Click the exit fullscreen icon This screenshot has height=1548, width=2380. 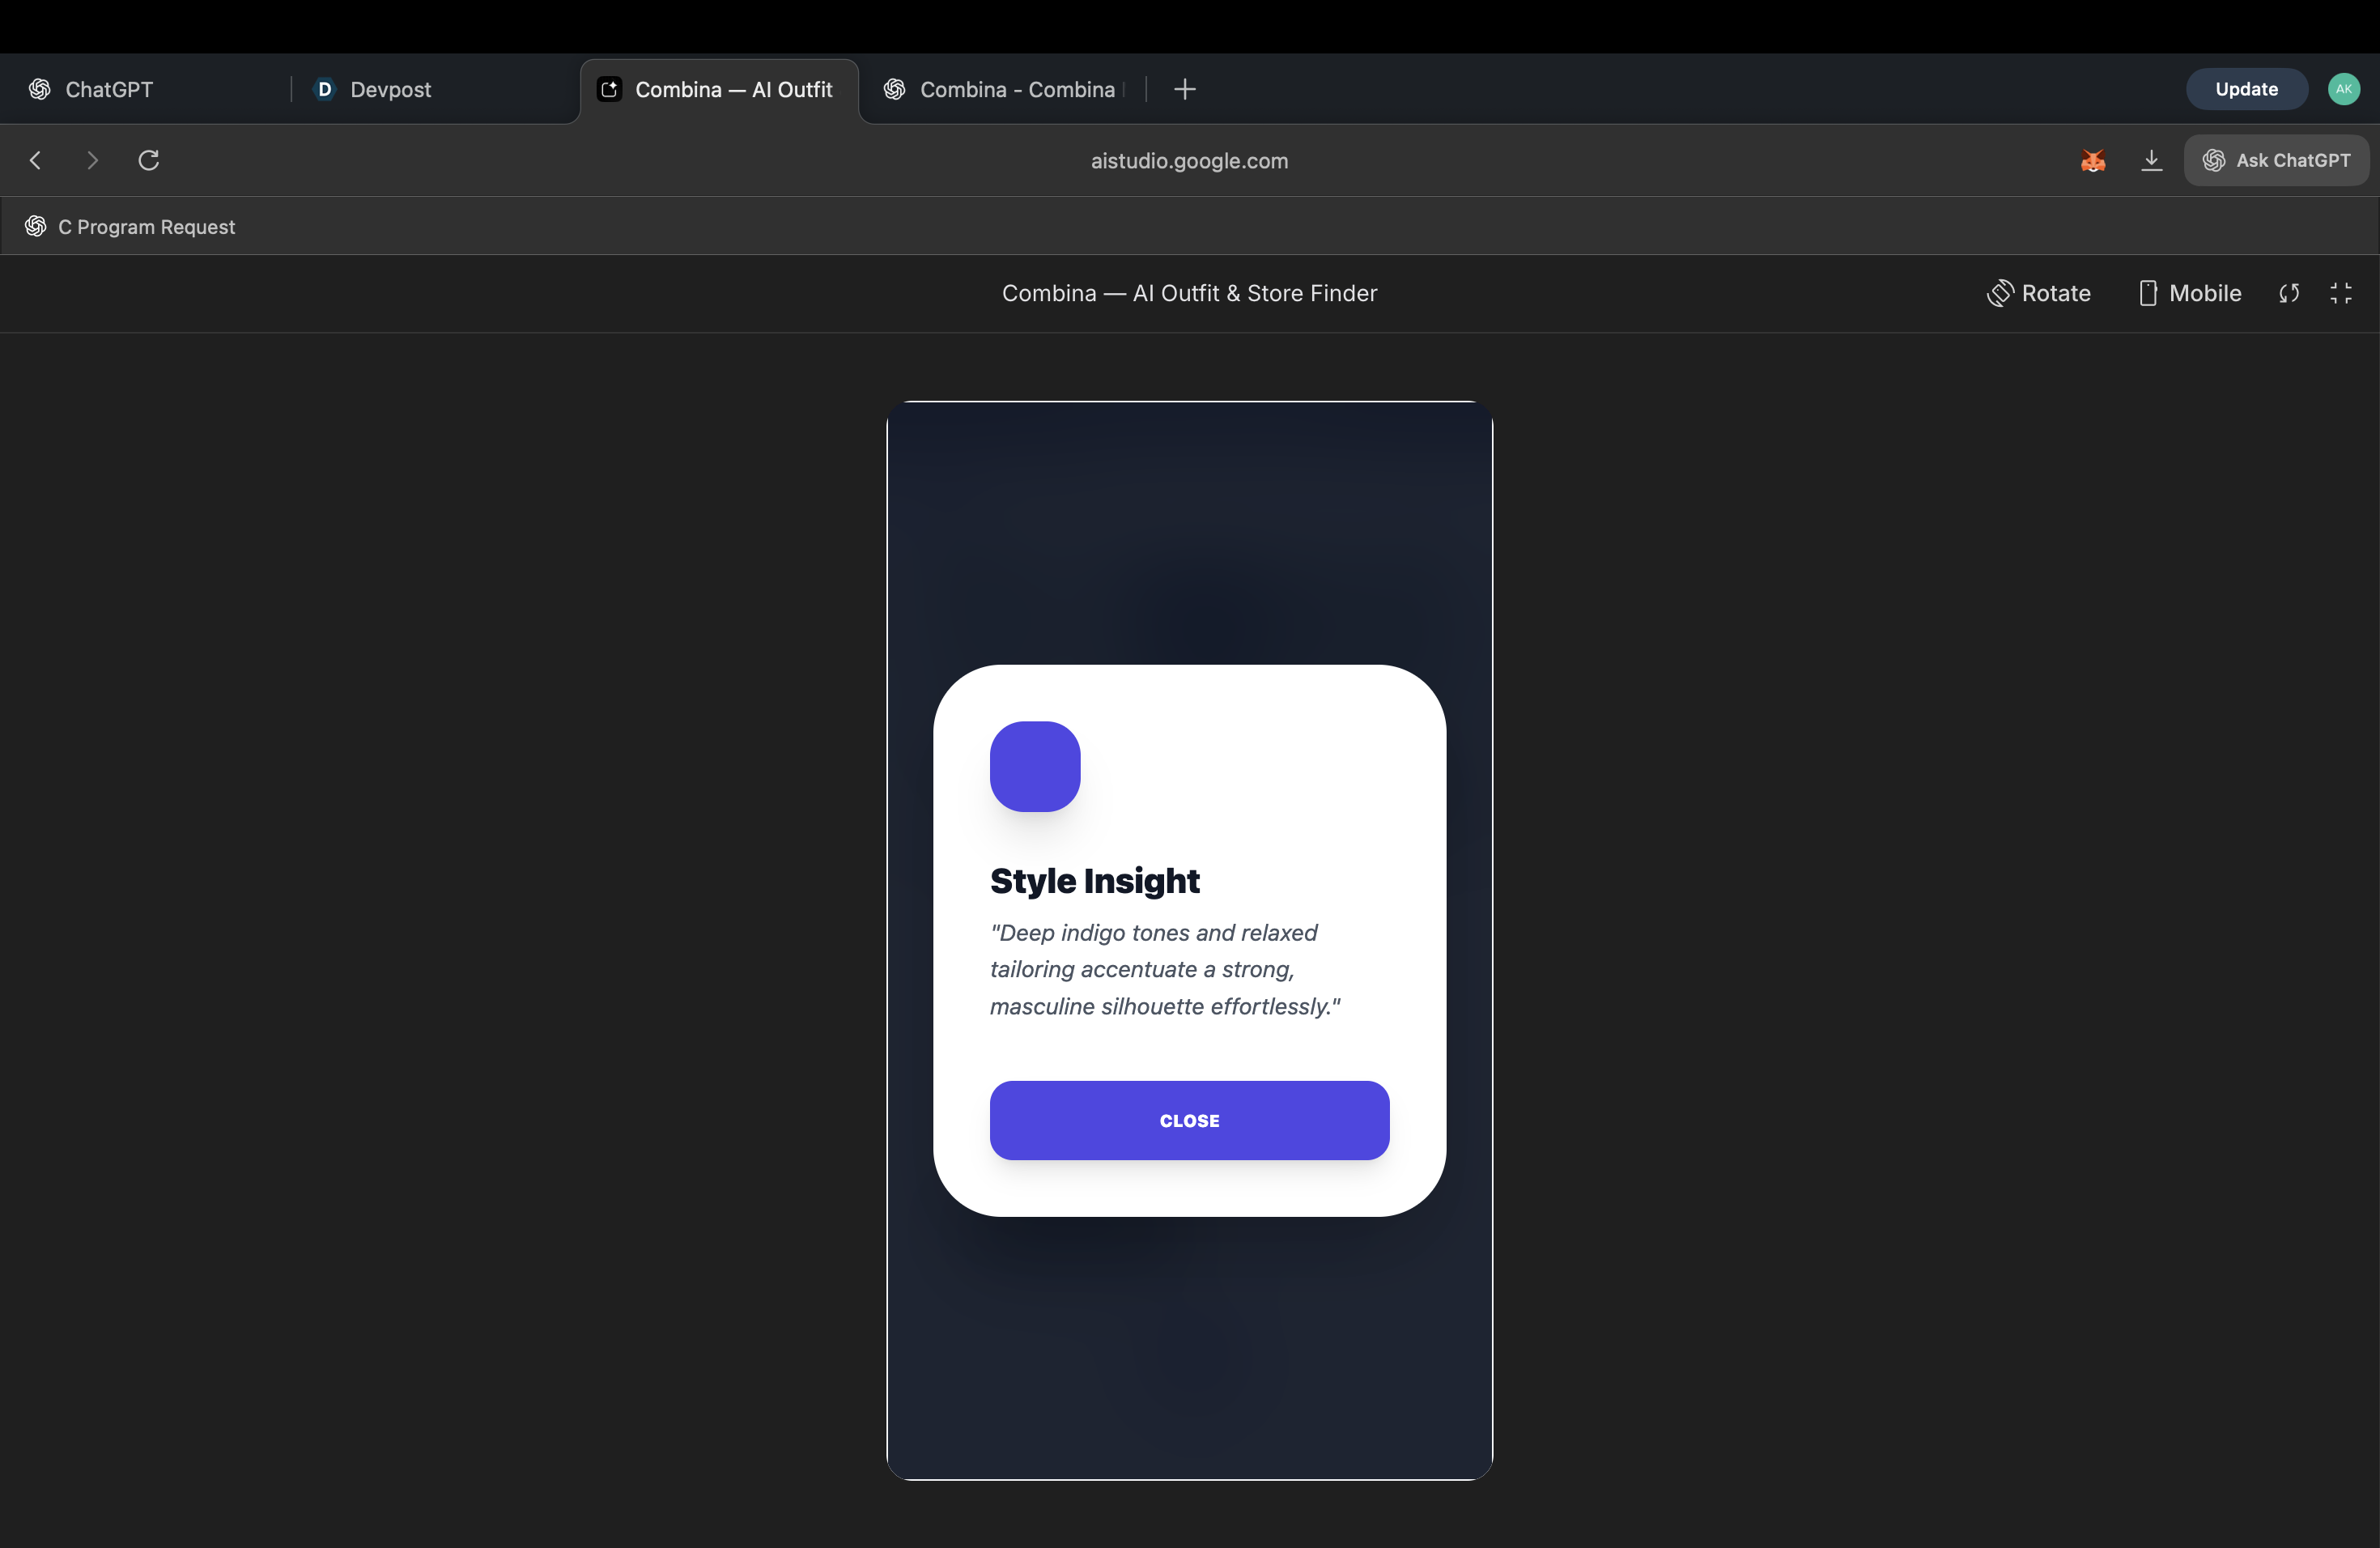(2341, 293)
